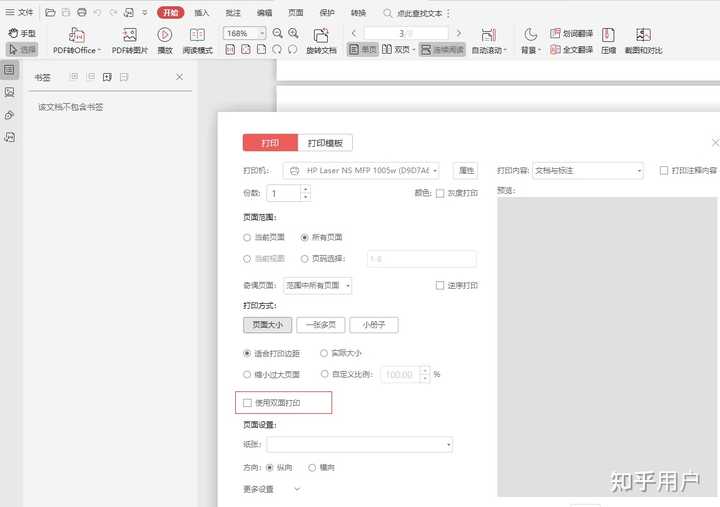Open the PDF转图片 tool
The image size is (720, 507).
coord(129,40)
